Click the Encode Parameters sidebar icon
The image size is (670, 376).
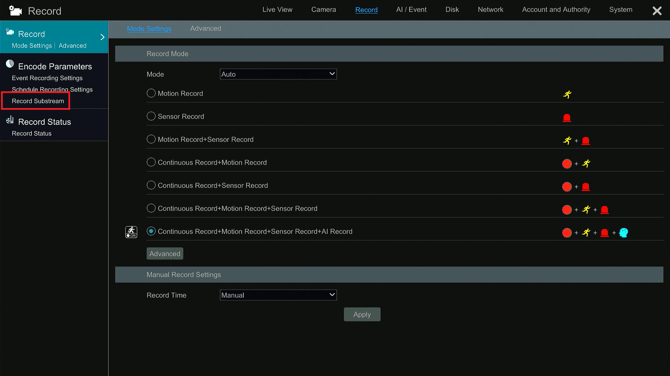[10, 65]
